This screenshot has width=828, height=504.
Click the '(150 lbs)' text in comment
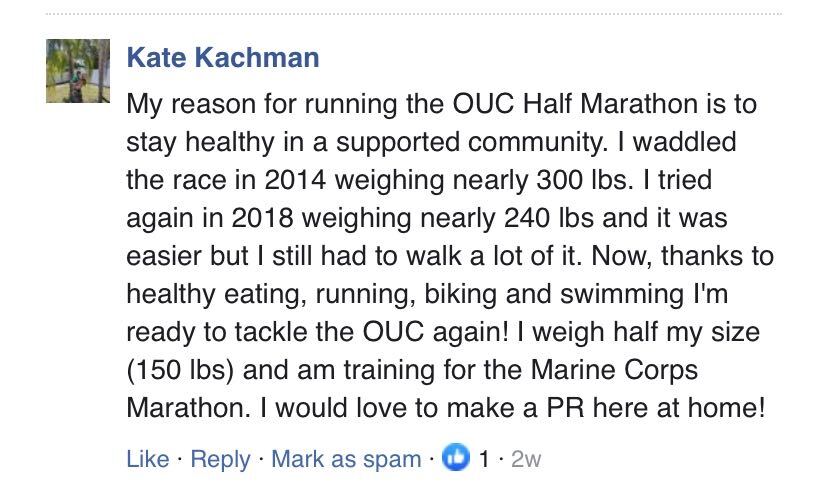point(180,370)
